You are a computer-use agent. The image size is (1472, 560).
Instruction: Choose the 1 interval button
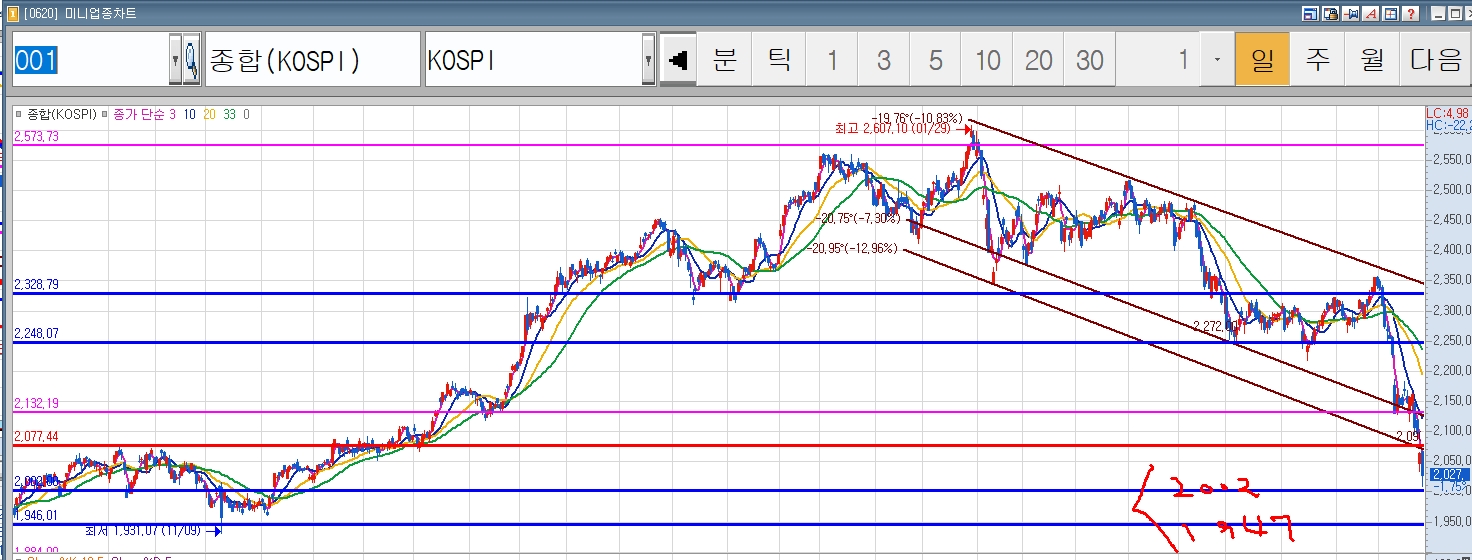coord(832,61)
